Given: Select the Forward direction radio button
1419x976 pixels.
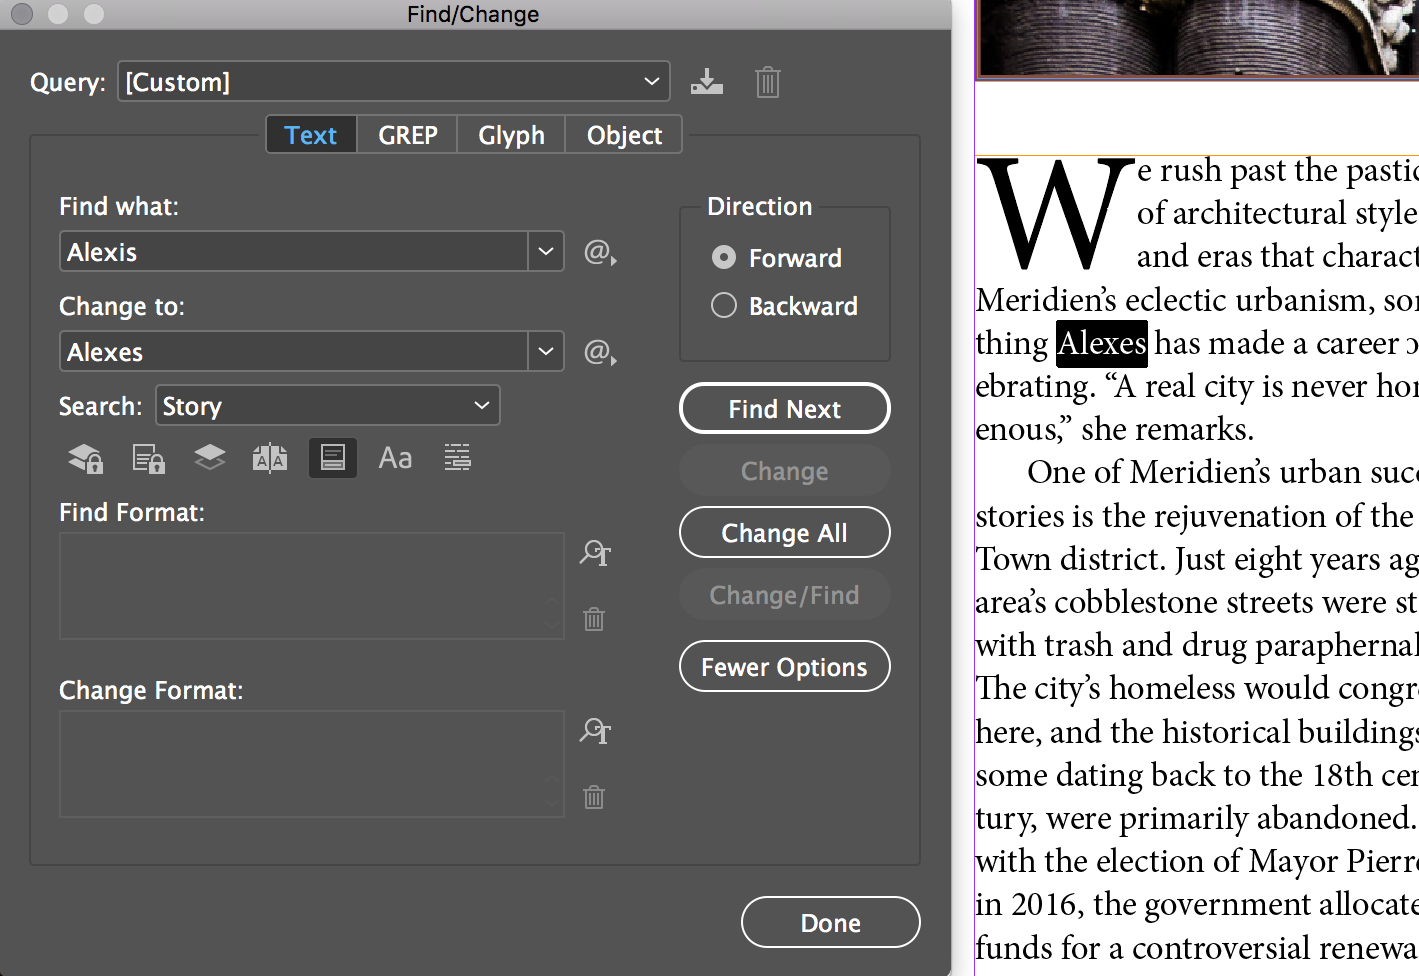Looking at the screenshot, I should pyautogui.click(x=724, y=258).
